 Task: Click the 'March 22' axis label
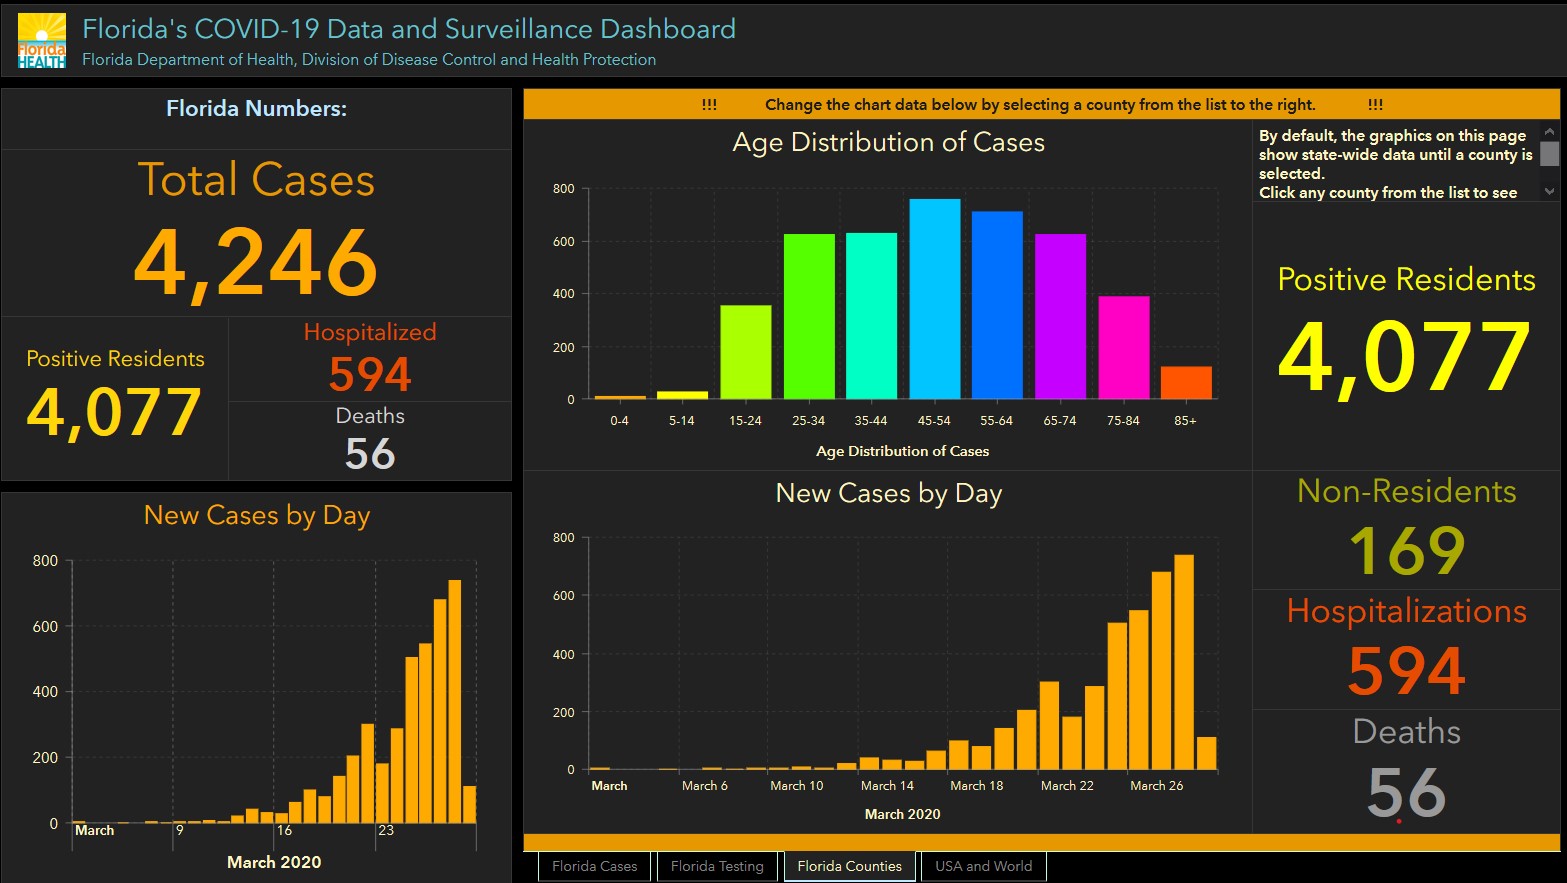point(1067,786)
